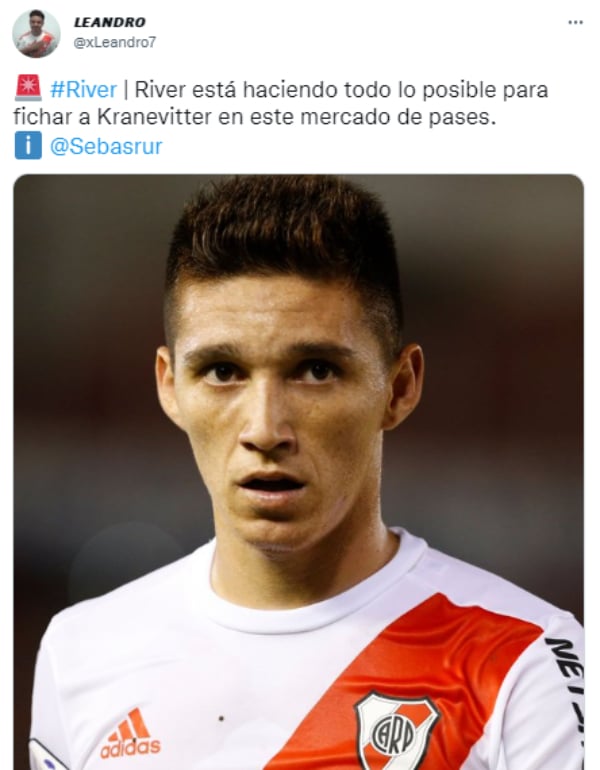Click the blue information emoji

pyautogui.click(x=28, y=145)
